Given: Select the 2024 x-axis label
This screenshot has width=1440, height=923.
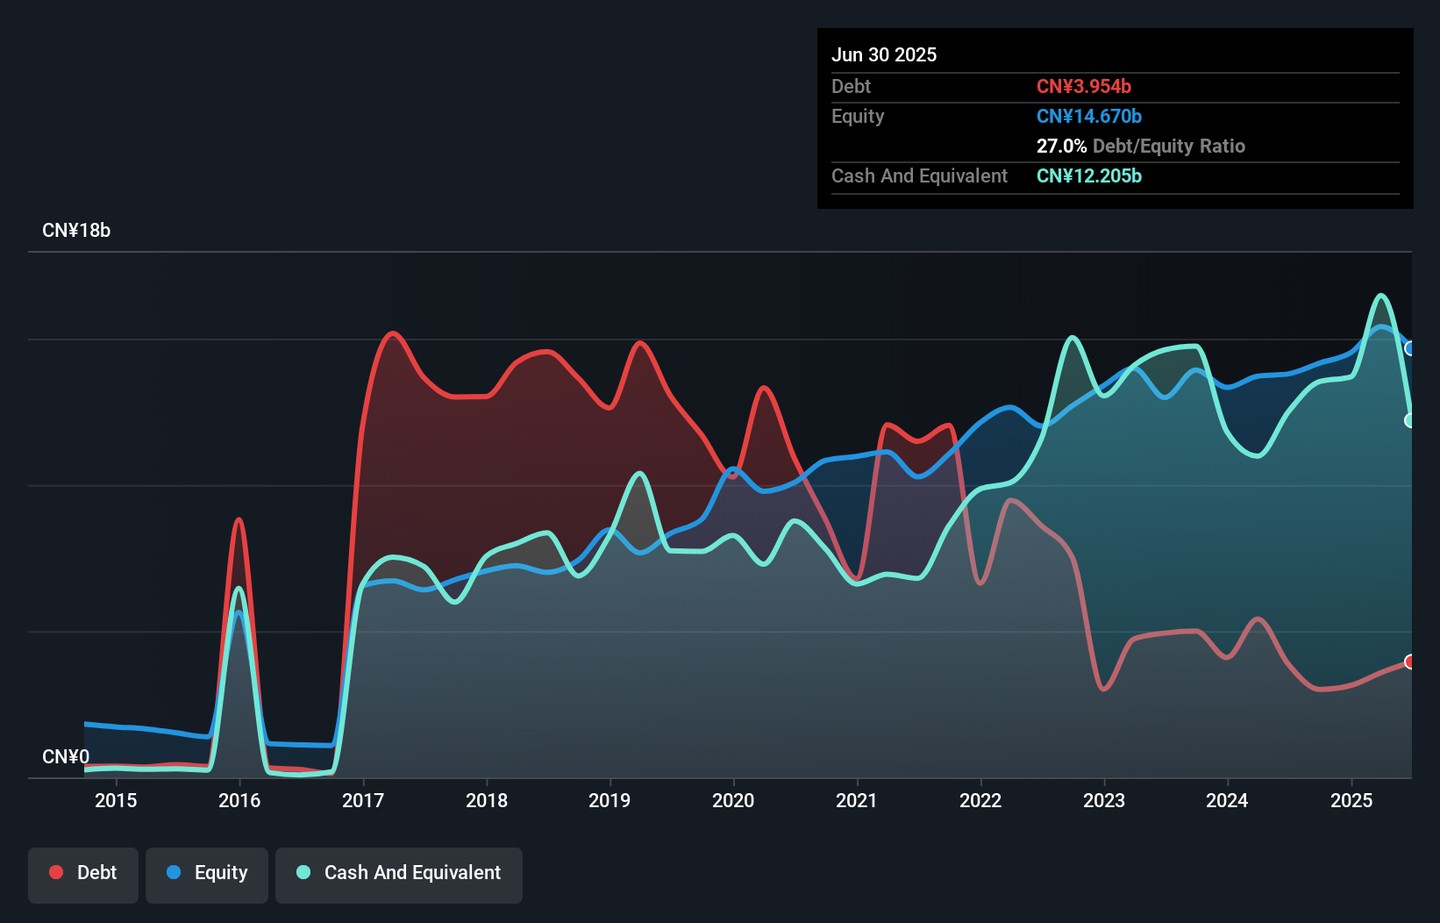Looking at the screenshot, I should pyautogui.click(x=1227, y=801).
